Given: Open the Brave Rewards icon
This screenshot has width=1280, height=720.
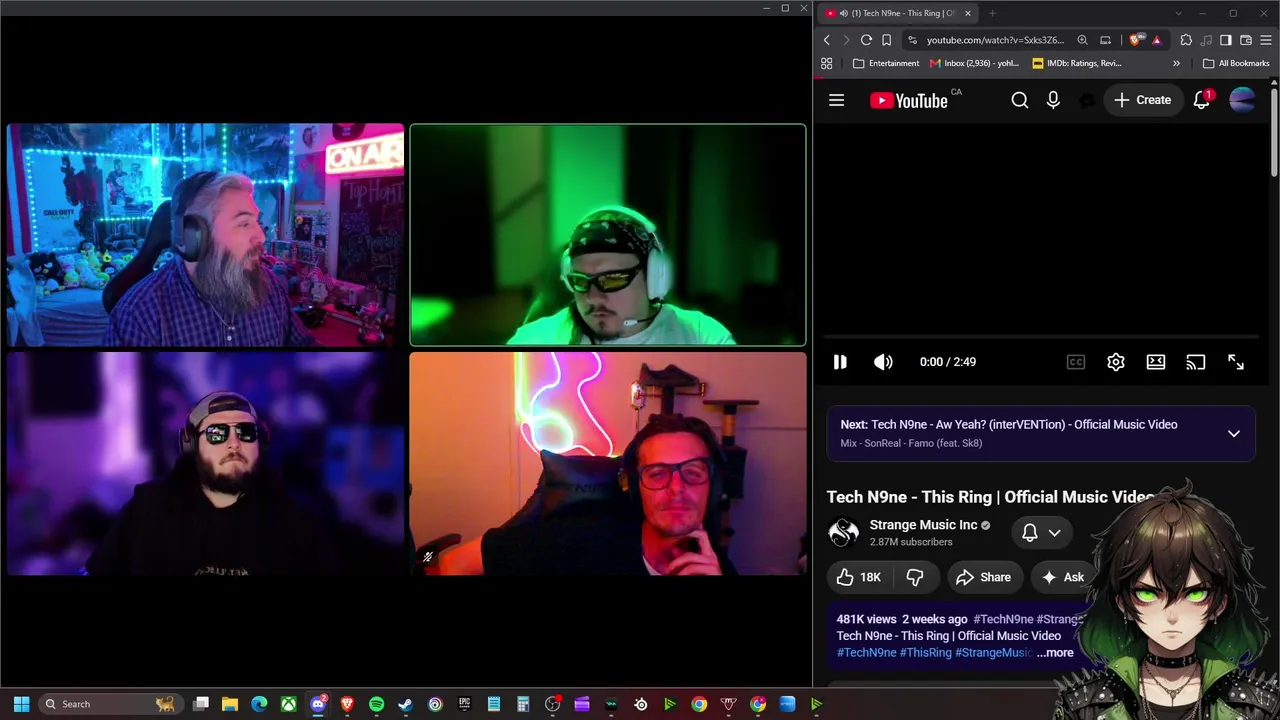Looking at the screenshot, I should pos(1157,40).
